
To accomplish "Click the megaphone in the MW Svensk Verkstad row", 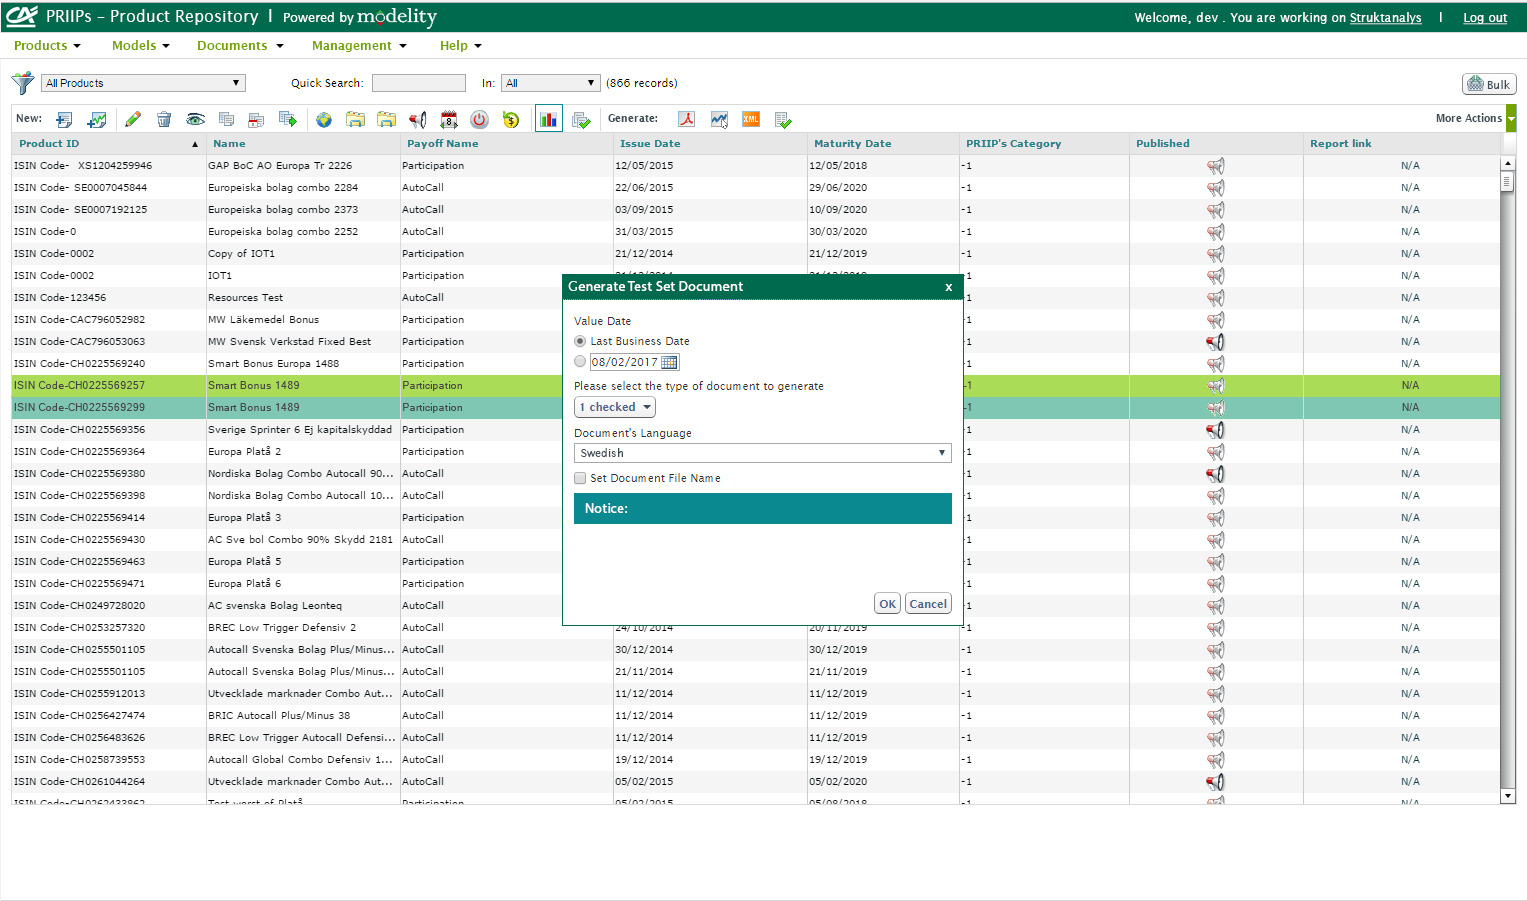I will click(x=1215, y=342).
